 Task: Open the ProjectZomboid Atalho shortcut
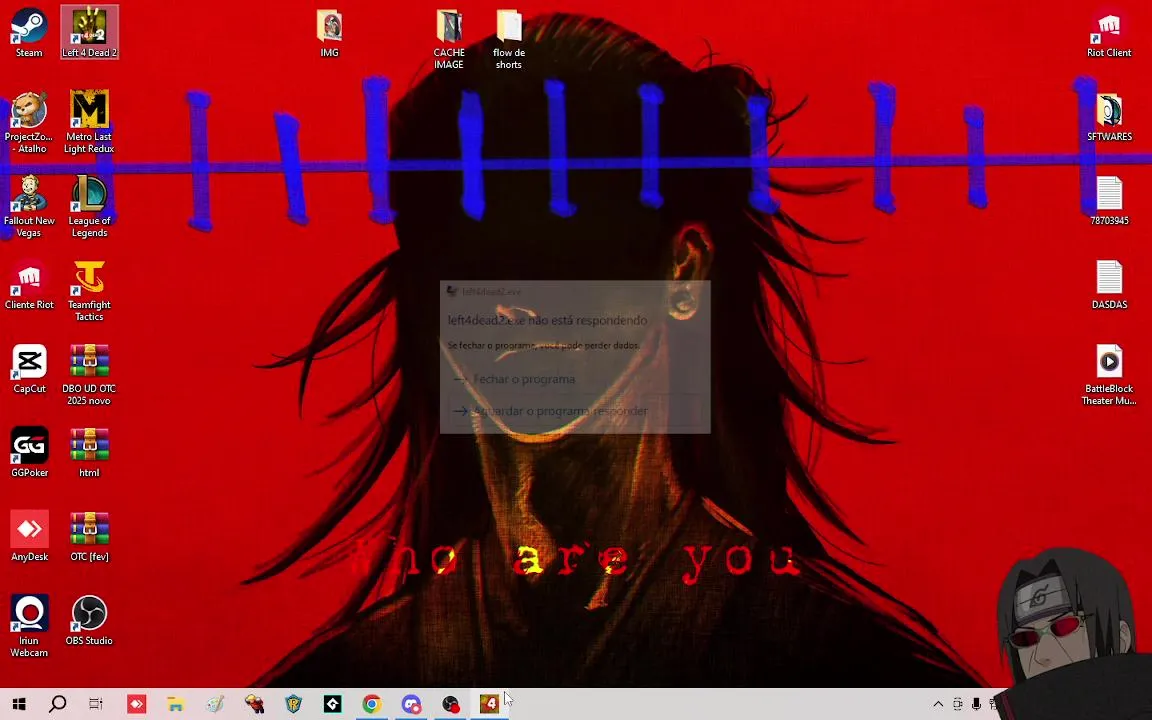[29, 122]
